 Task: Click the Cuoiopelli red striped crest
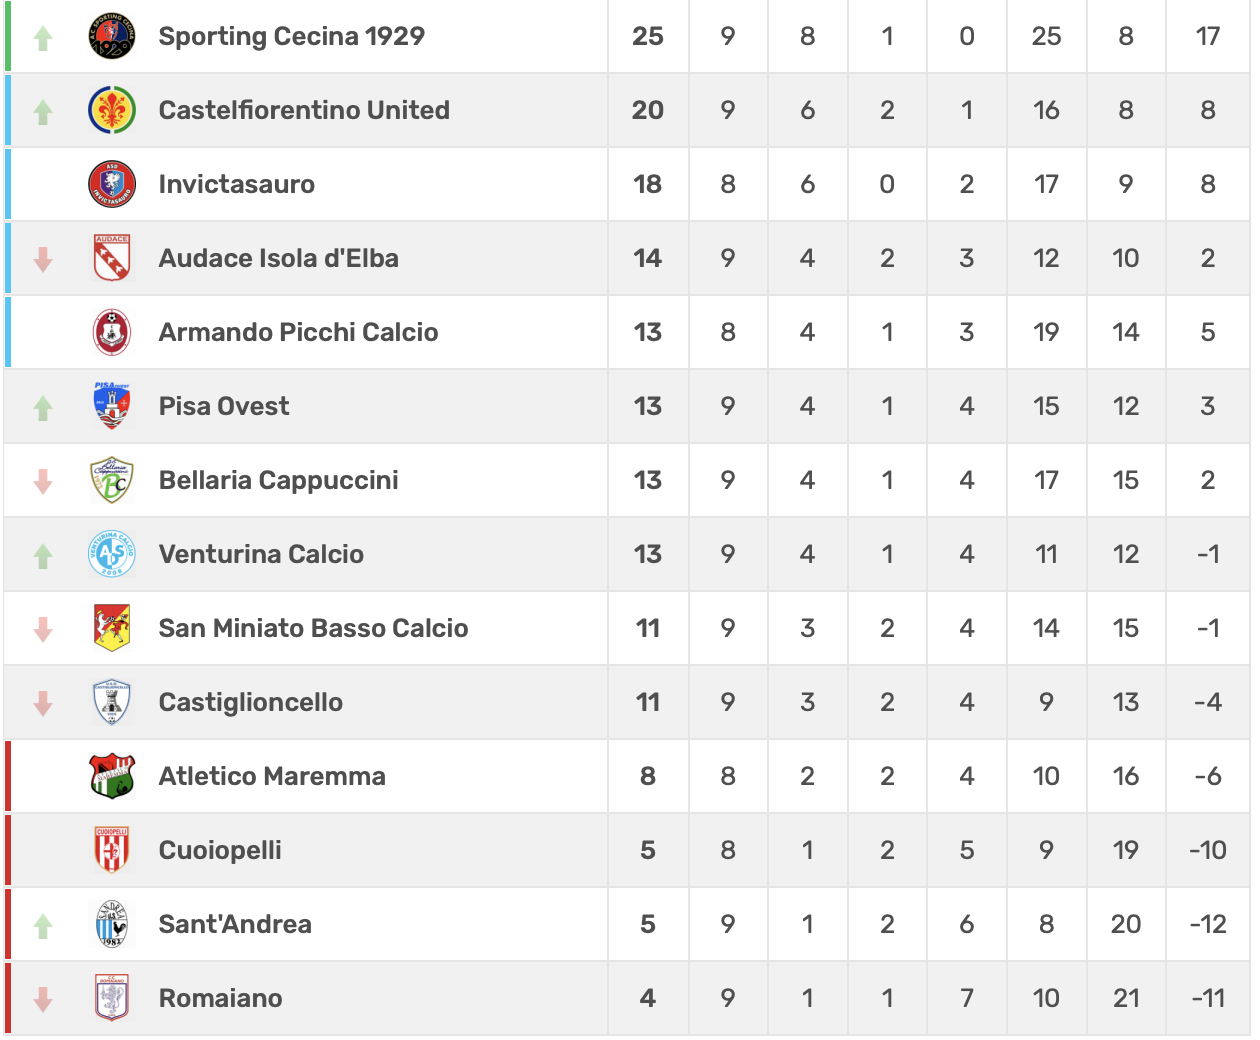click(x=112, y=851)
